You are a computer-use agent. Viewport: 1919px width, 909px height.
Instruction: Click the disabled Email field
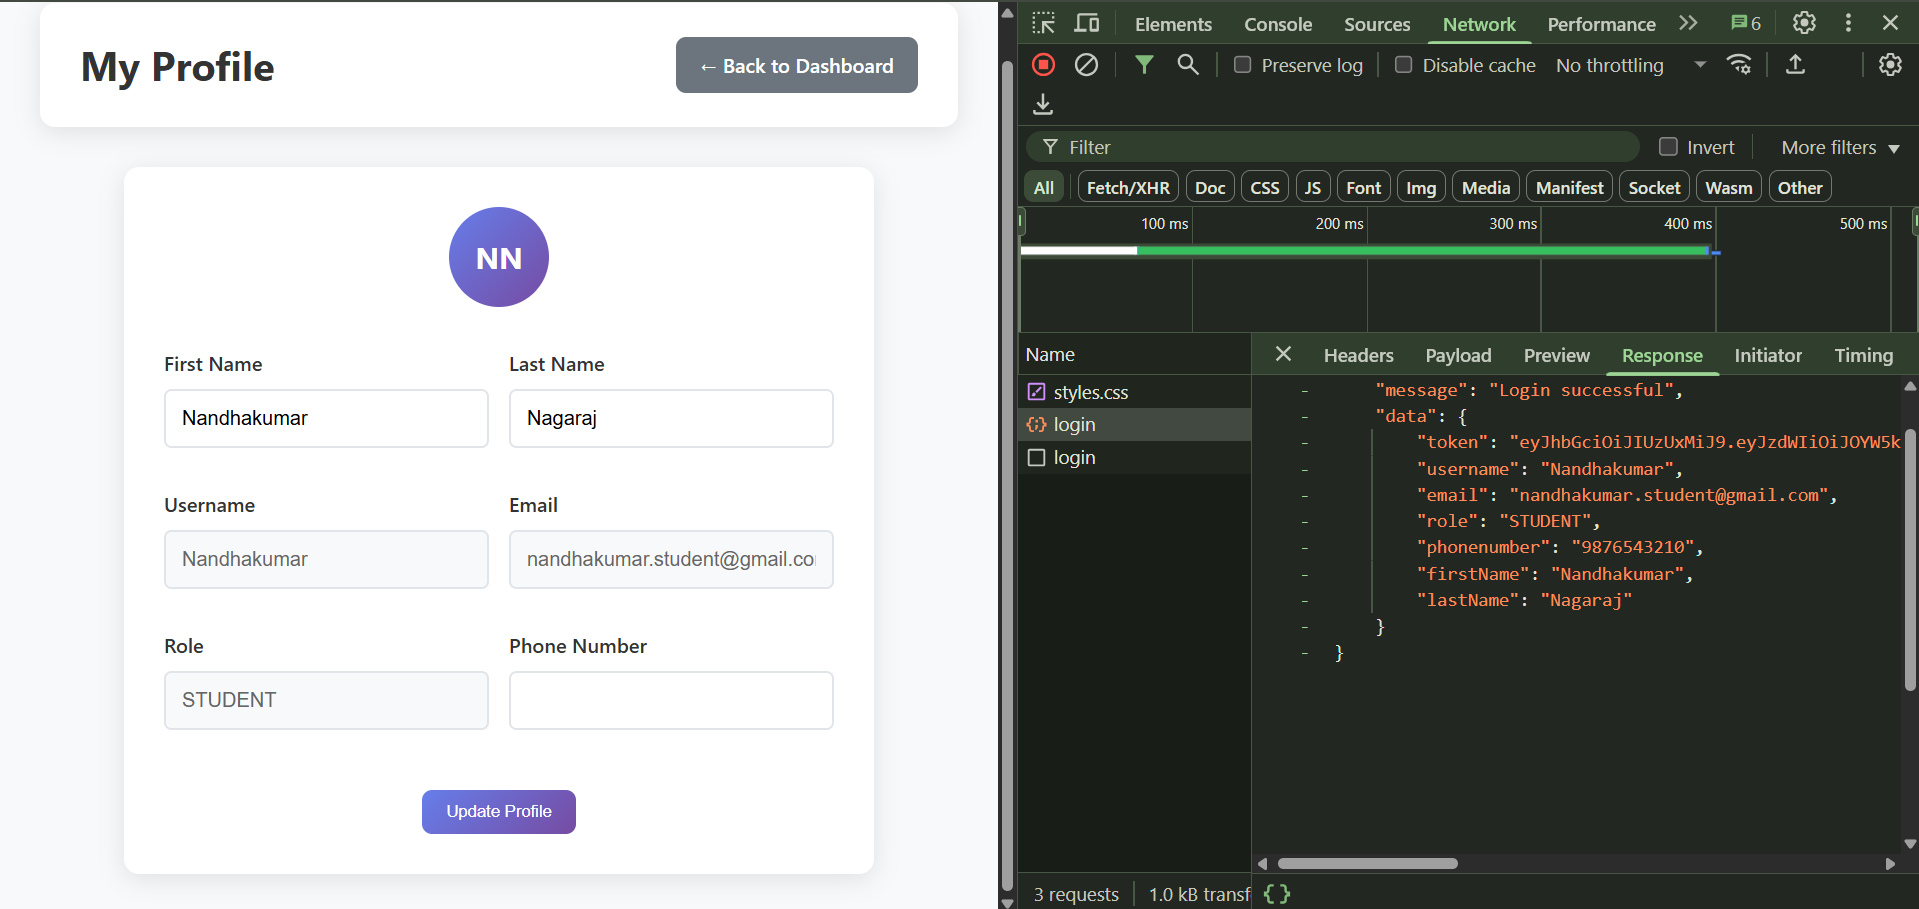671,559
